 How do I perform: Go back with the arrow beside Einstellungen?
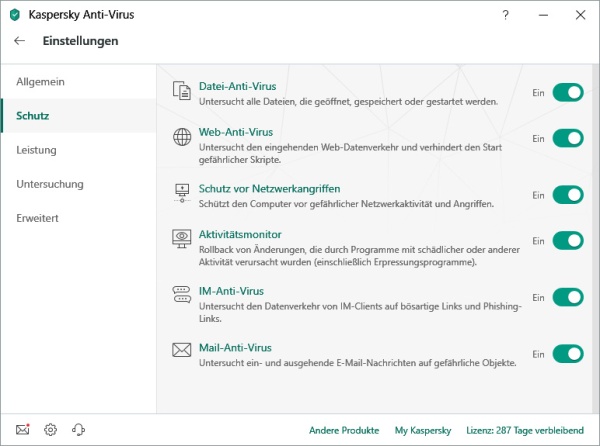[x=20, y=41]
